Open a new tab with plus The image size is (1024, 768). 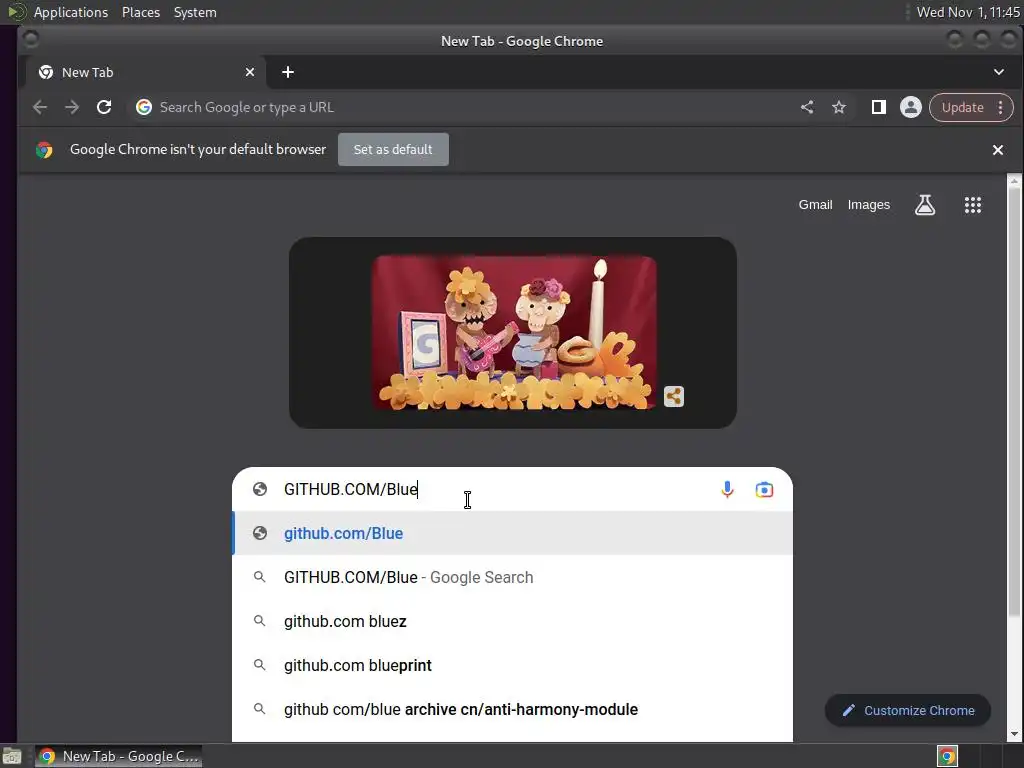287,72
